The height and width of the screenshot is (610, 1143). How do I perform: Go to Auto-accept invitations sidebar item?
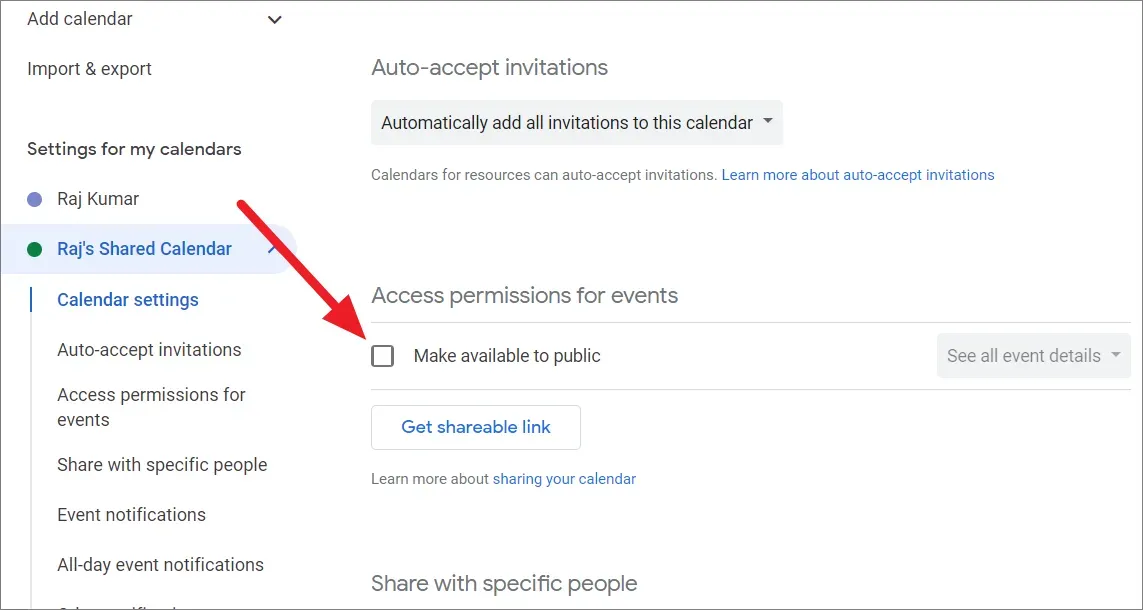pos(149,350)
